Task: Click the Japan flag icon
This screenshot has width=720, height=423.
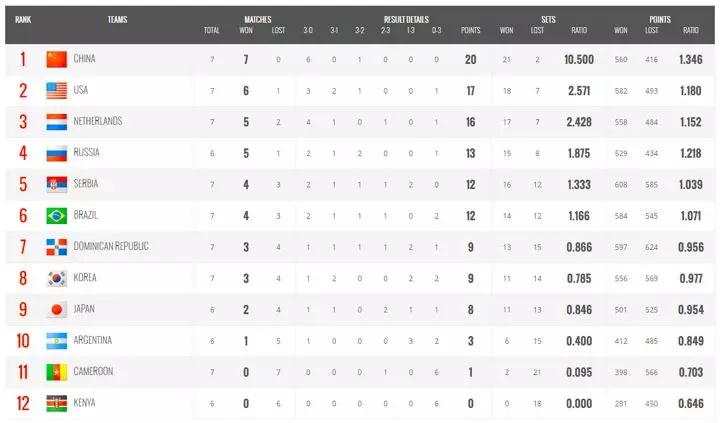Action: (56, 309)
